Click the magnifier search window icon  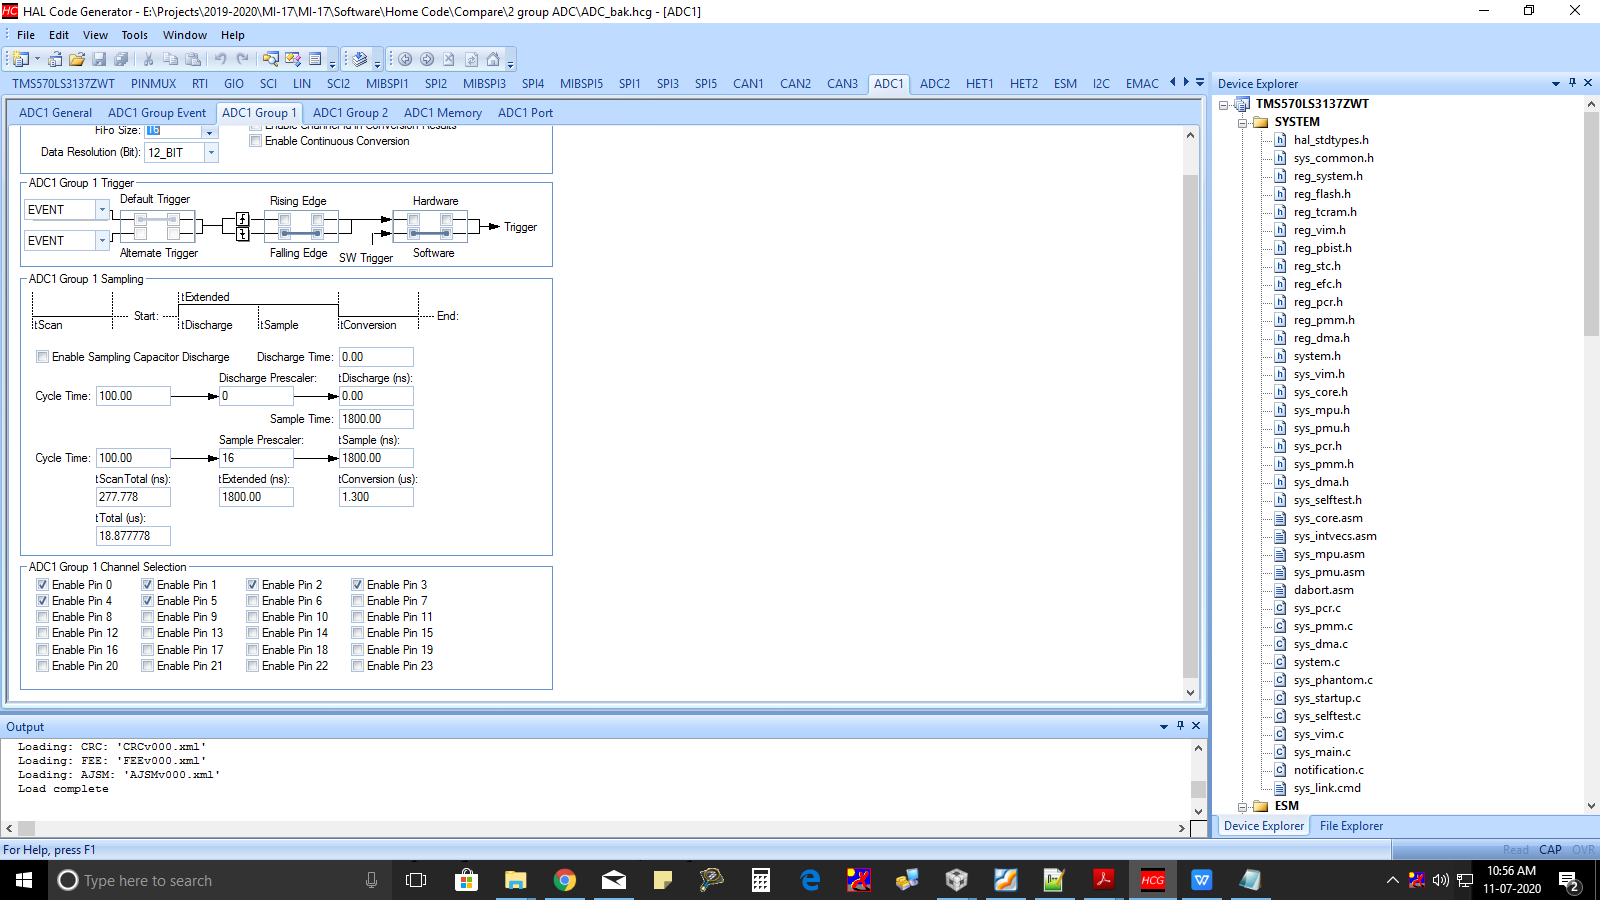[270, 59]
